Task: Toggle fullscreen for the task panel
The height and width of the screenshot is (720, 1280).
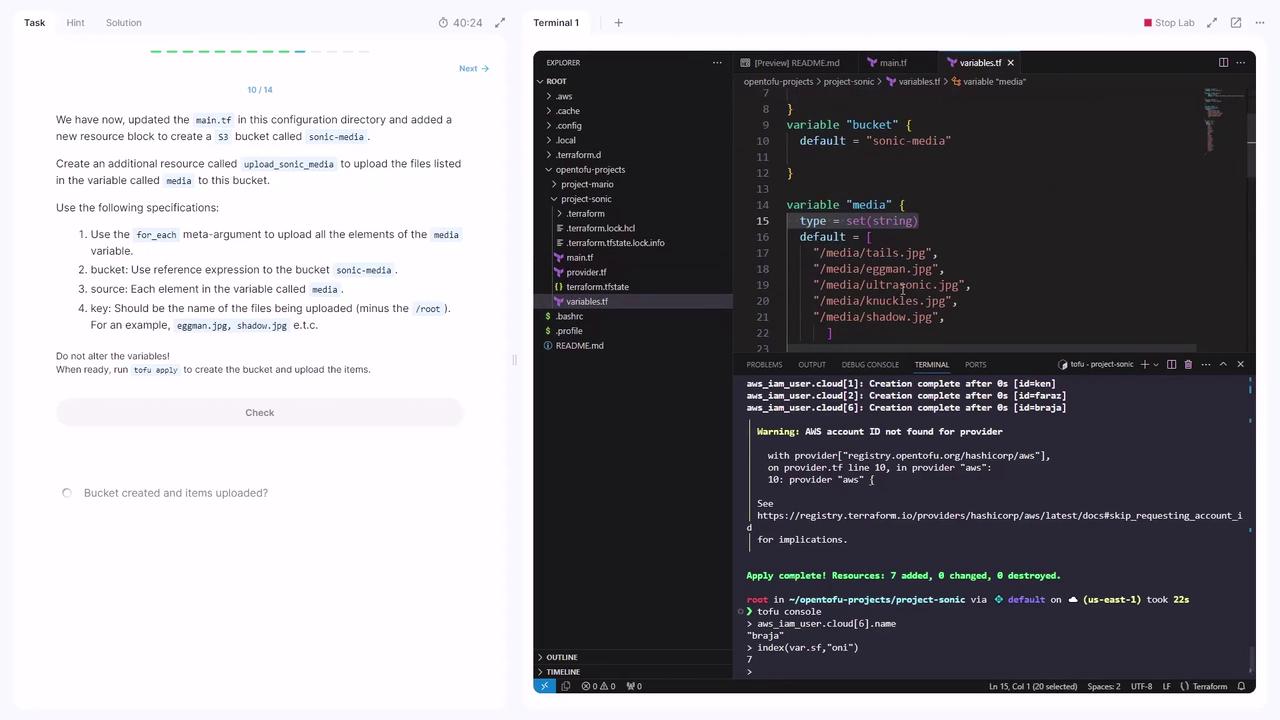Action: coord(499,22)
